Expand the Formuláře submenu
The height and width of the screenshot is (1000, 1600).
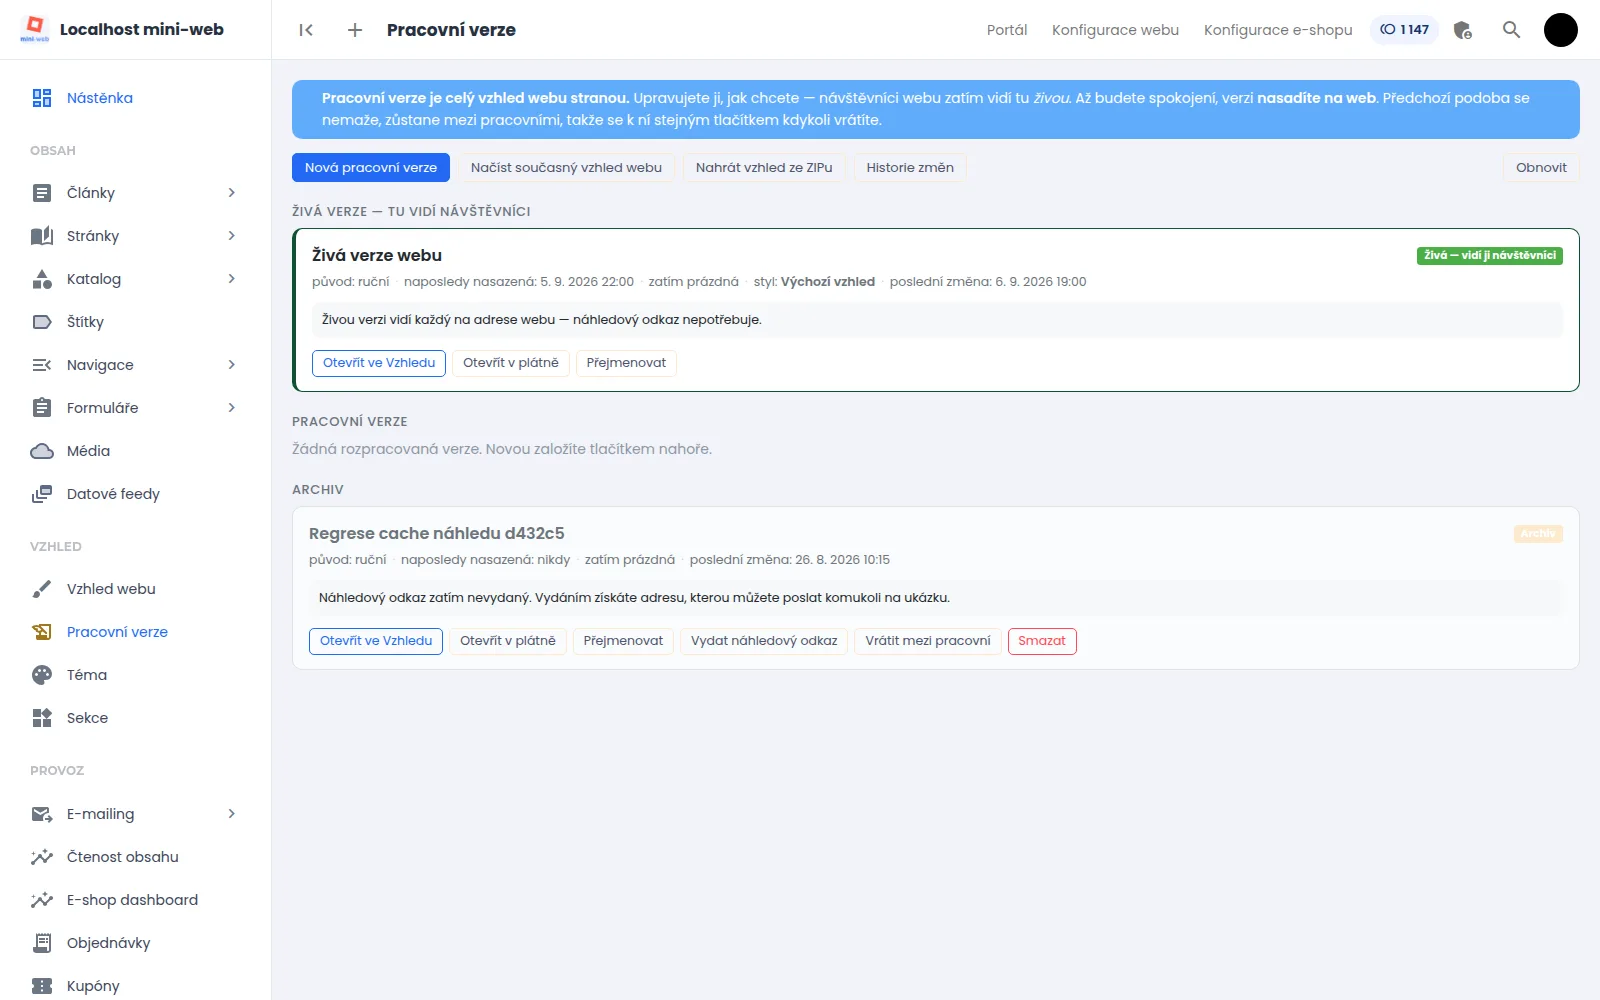[x=232, y=408]
